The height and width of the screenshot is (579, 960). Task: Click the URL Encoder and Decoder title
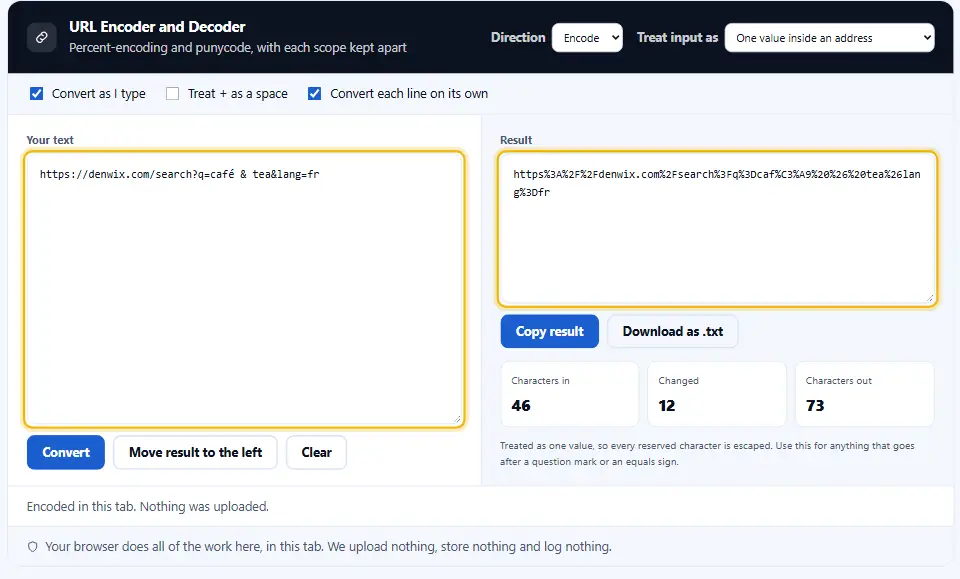click(x=157, y=27)
